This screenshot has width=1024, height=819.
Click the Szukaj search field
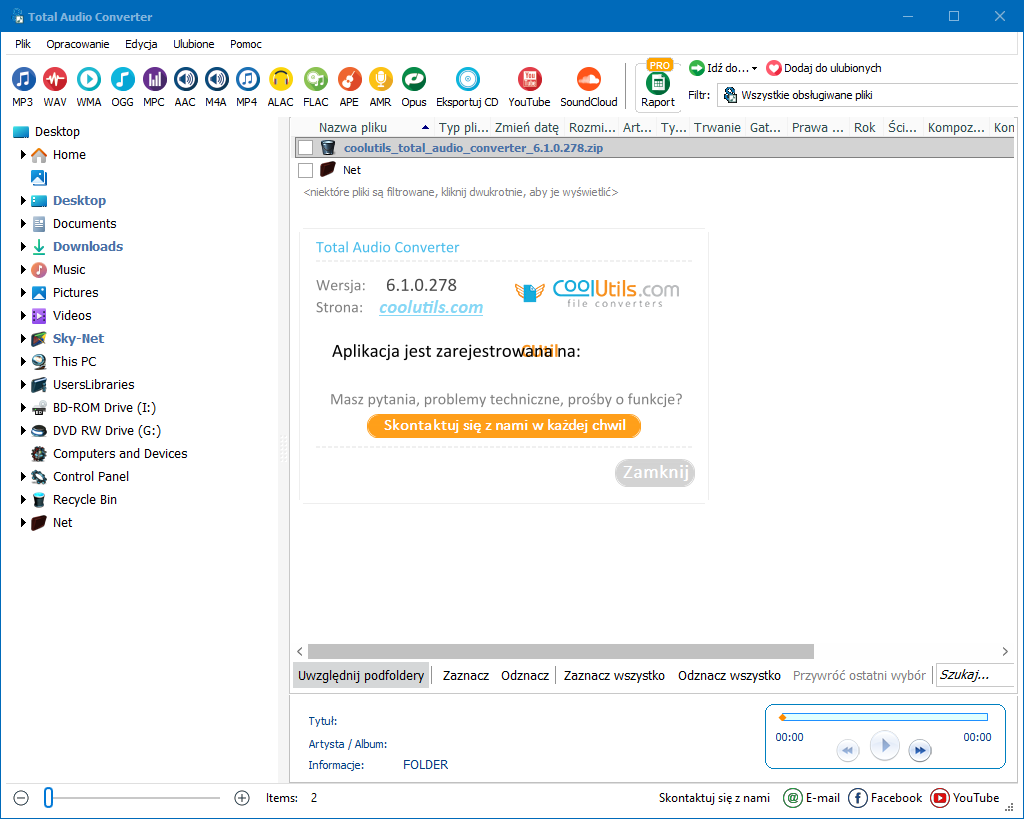tap(975, 675)
